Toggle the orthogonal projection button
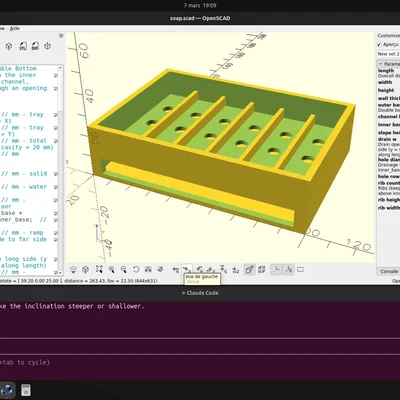400x400 pixels. click(x=262, y=269)
